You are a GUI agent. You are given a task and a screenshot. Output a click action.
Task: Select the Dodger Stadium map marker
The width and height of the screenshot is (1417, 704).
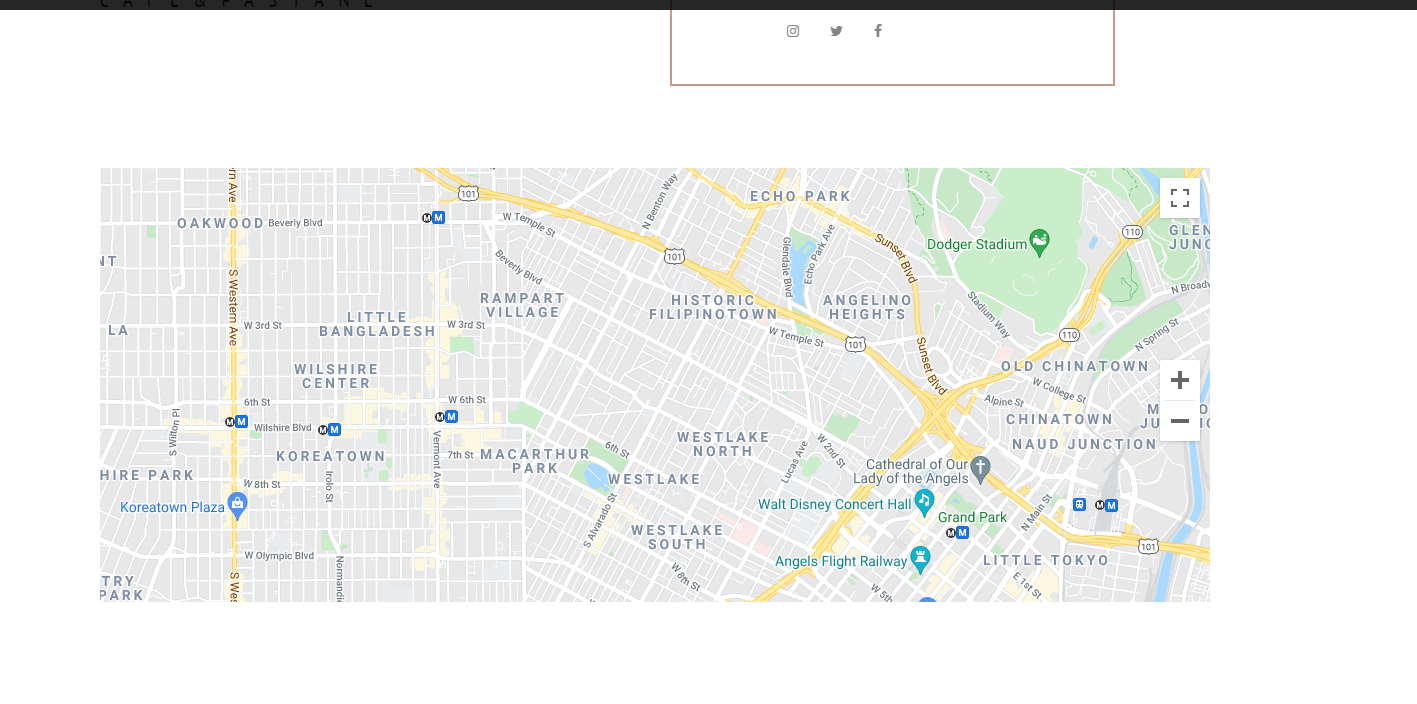(x=1040, y=243)
